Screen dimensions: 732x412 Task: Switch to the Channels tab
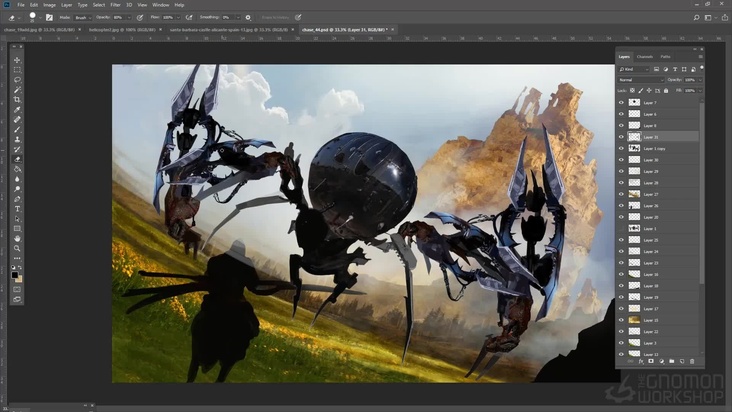click(x=645, y=56)
